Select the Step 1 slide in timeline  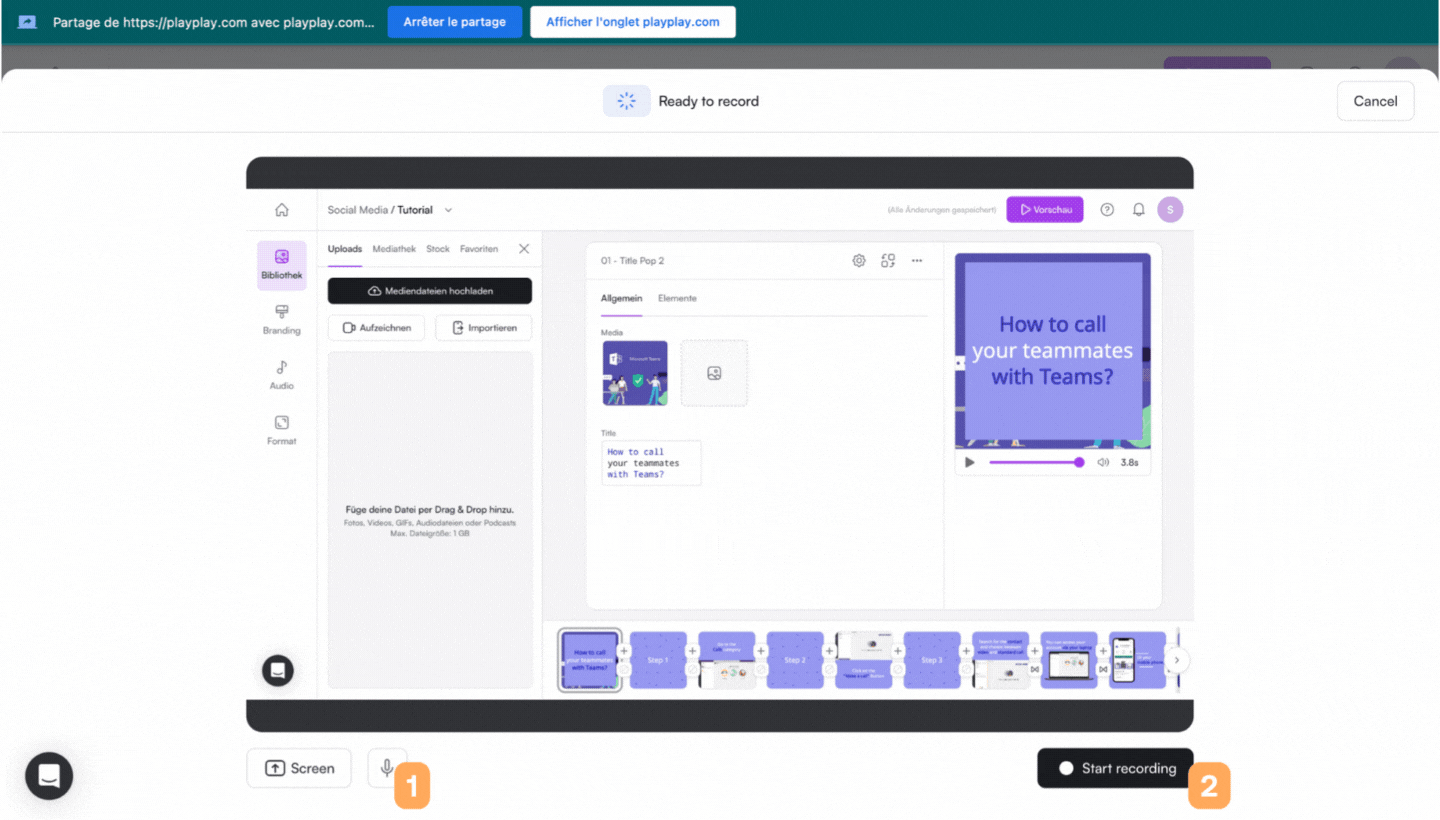[x=658, y=660]
